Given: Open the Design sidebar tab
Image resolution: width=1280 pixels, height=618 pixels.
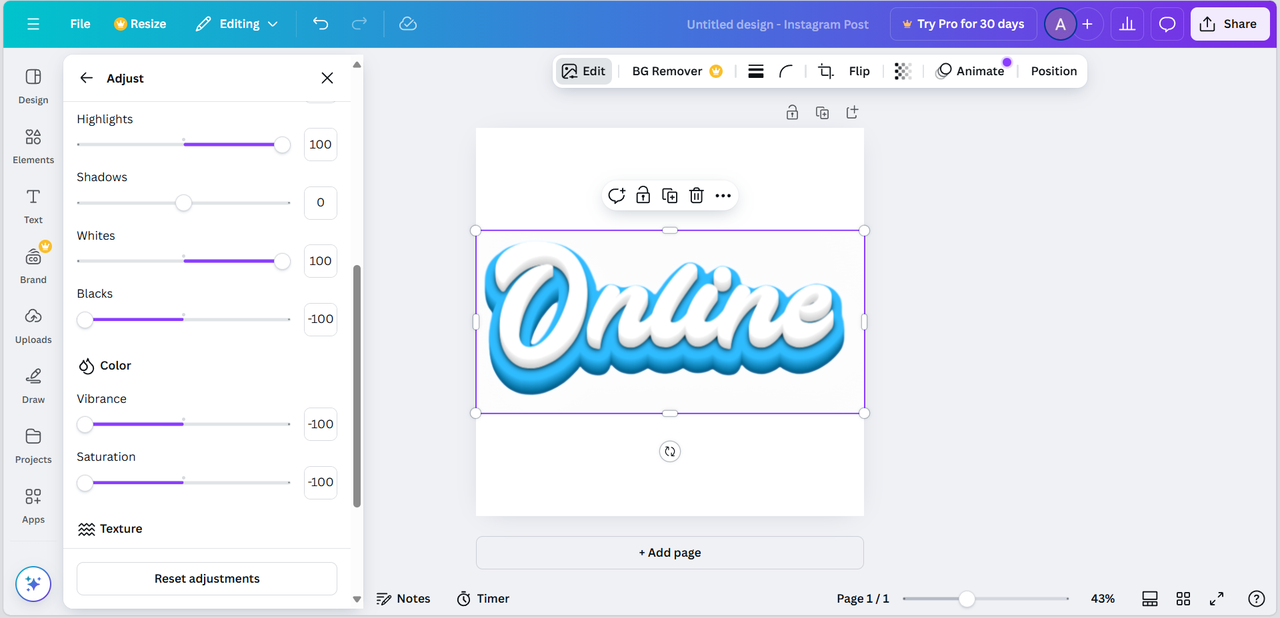Looking at the screenshot, I should [33, 86].
